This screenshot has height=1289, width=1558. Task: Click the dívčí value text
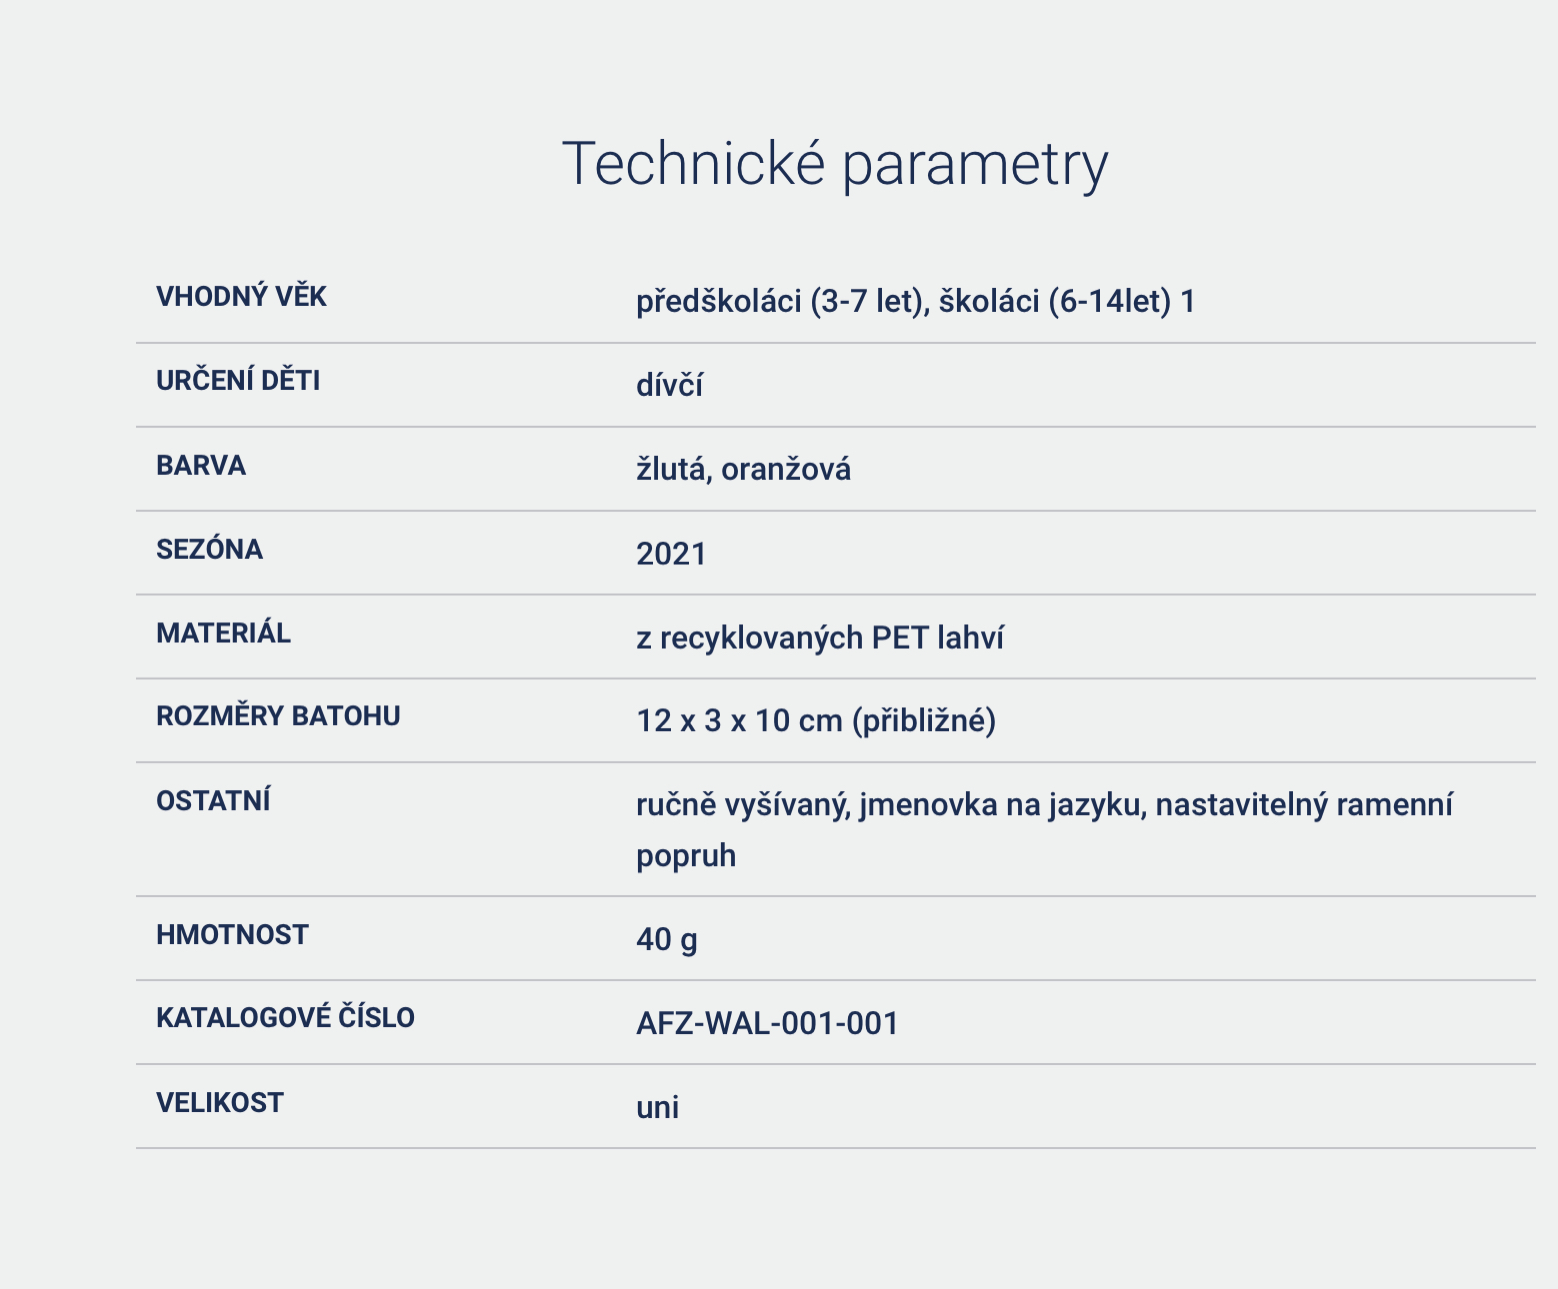click(x=669, y=385)
